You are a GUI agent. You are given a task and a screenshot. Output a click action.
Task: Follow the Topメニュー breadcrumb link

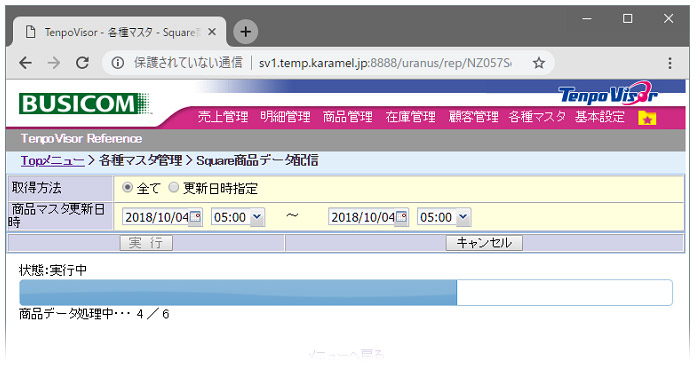(x=52, y=160)
